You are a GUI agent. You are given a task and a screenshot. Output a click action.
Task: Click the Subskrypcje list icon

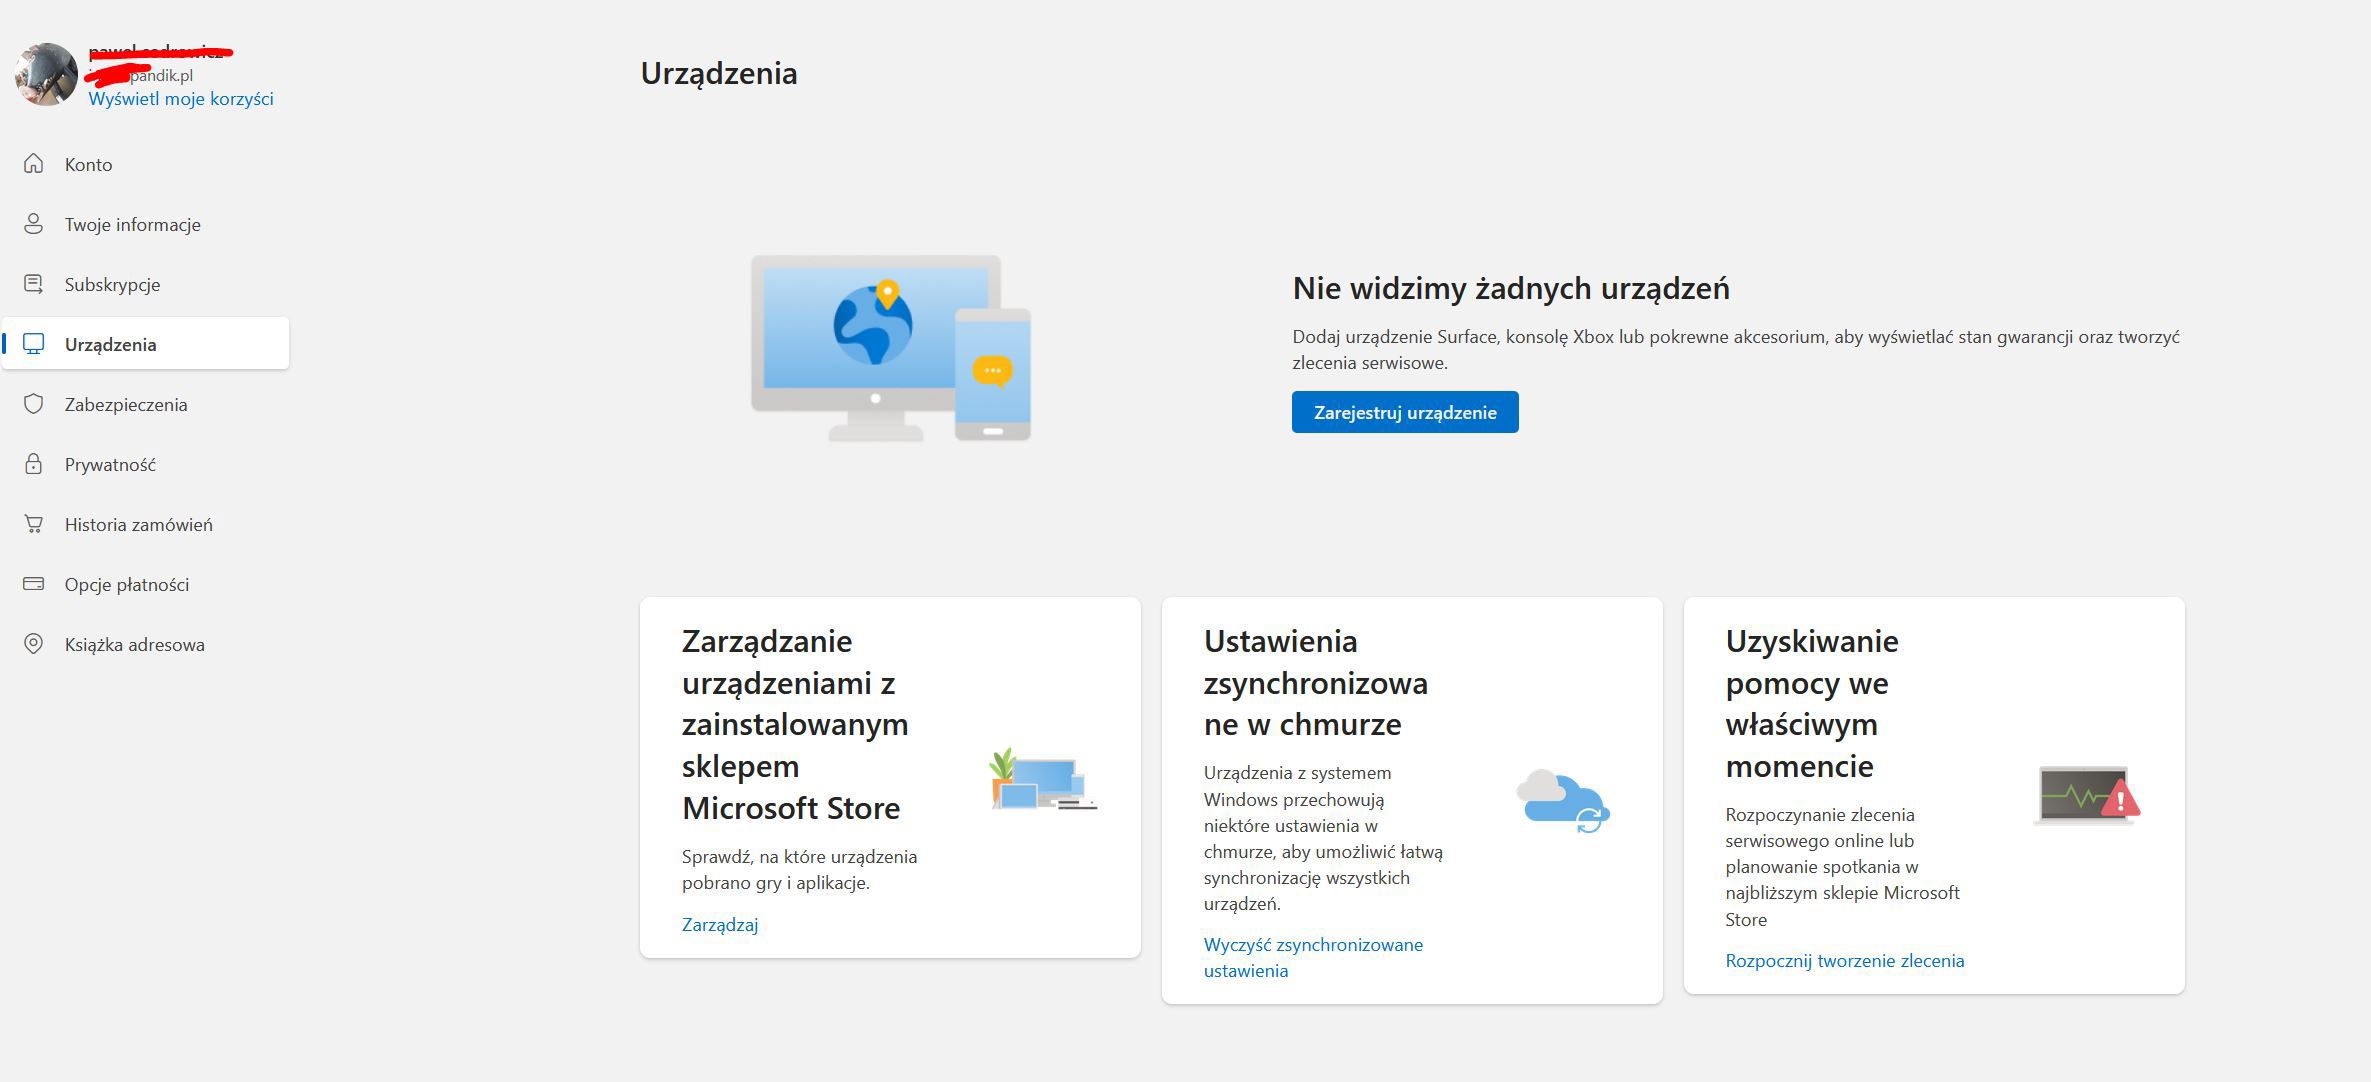tap(34, 284)
